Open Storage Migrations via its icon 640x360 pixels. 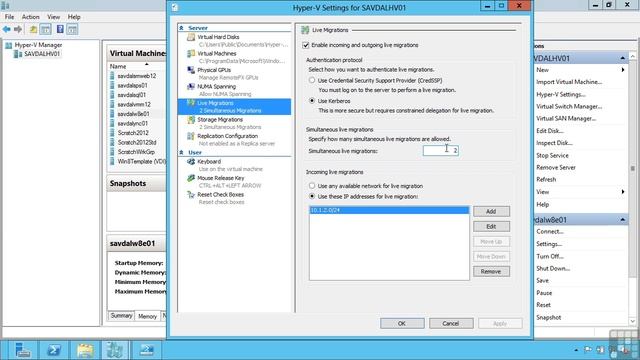coord(191,120)
